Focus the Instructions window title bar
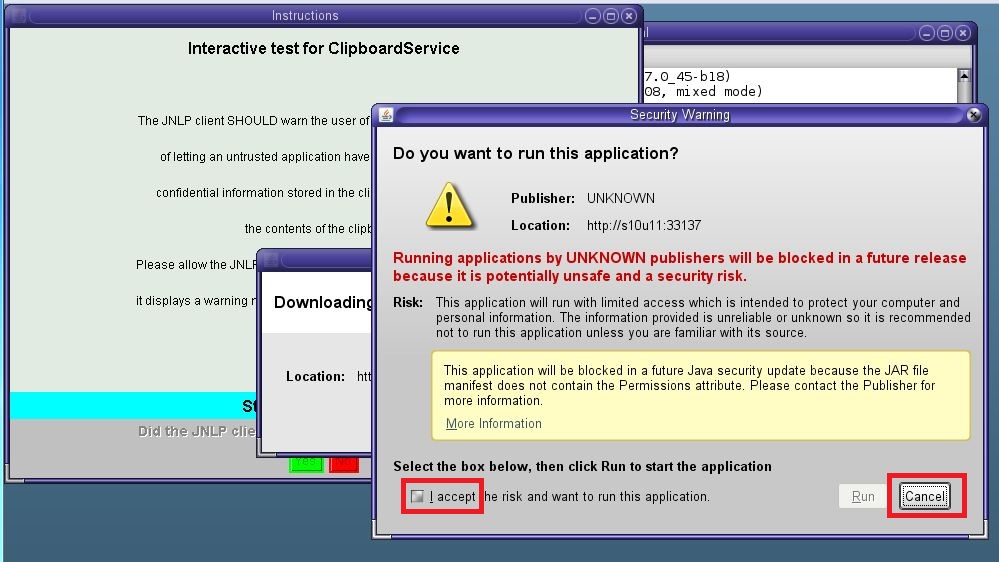999x562 pixels. tap(305, 16)
